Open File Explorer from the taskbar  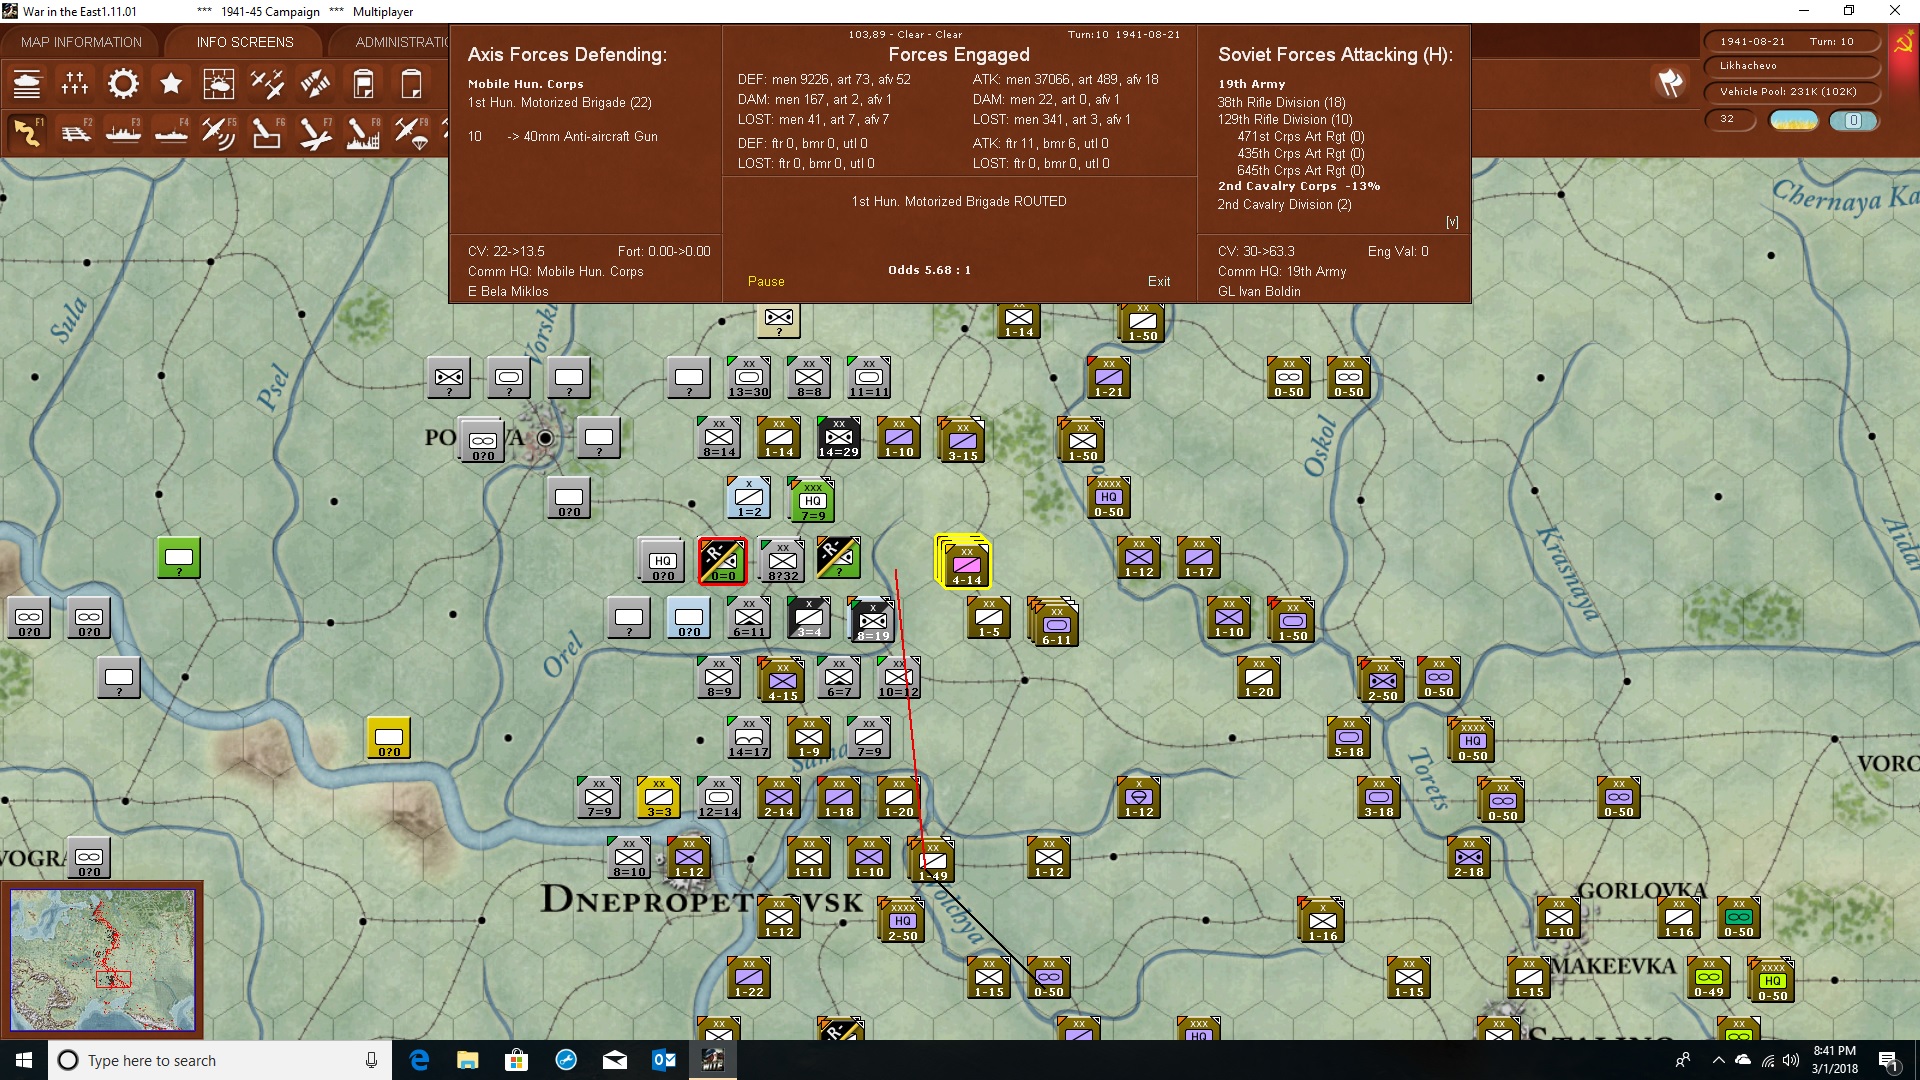(x=468, y=1060)
